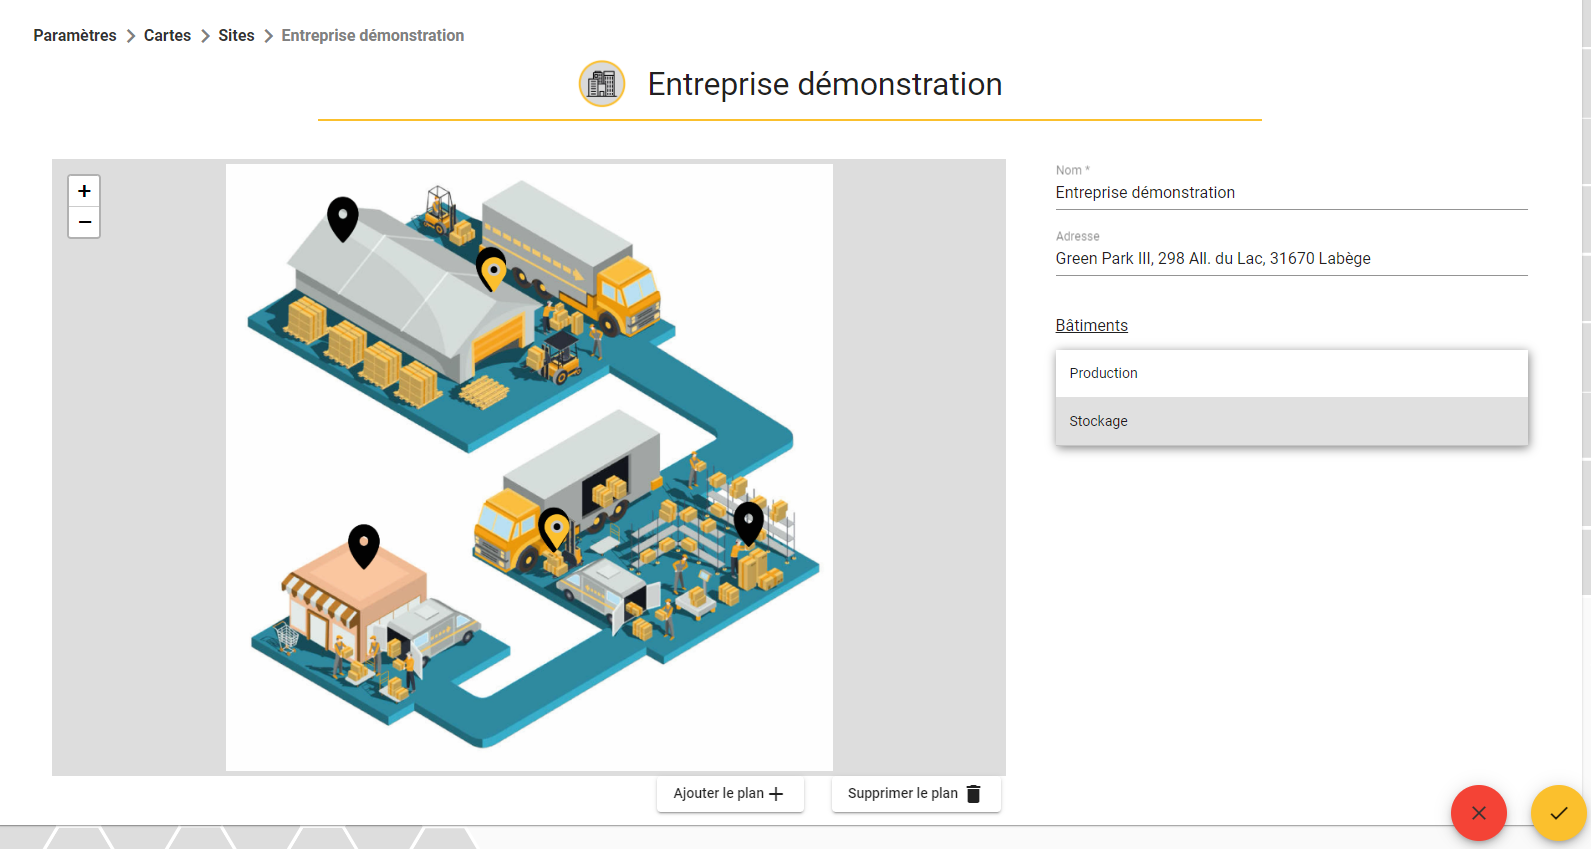The width and height of the screenshot is (1591, 849).
Task: Edit the Nom input field
Action: pos(1291,193)
